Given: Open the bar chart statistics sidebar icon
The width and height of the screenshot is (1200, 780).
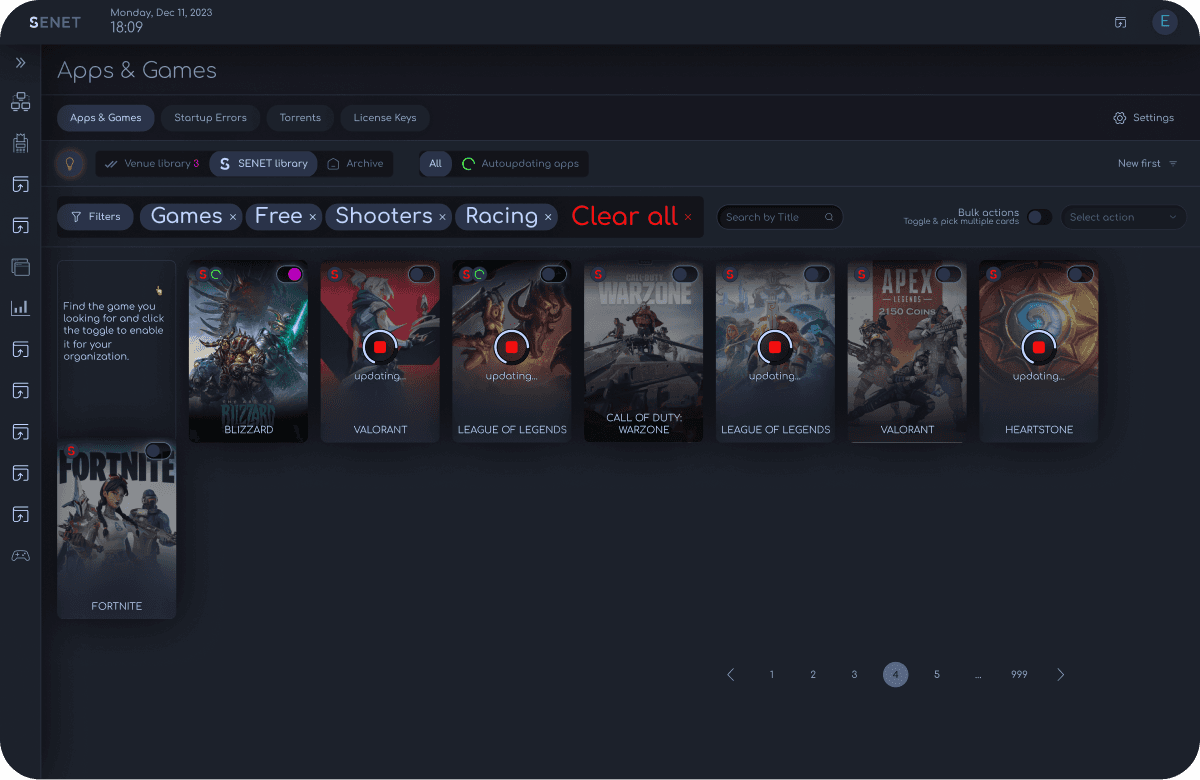Looking at the screenshot, I should click(x=20, y=308).
